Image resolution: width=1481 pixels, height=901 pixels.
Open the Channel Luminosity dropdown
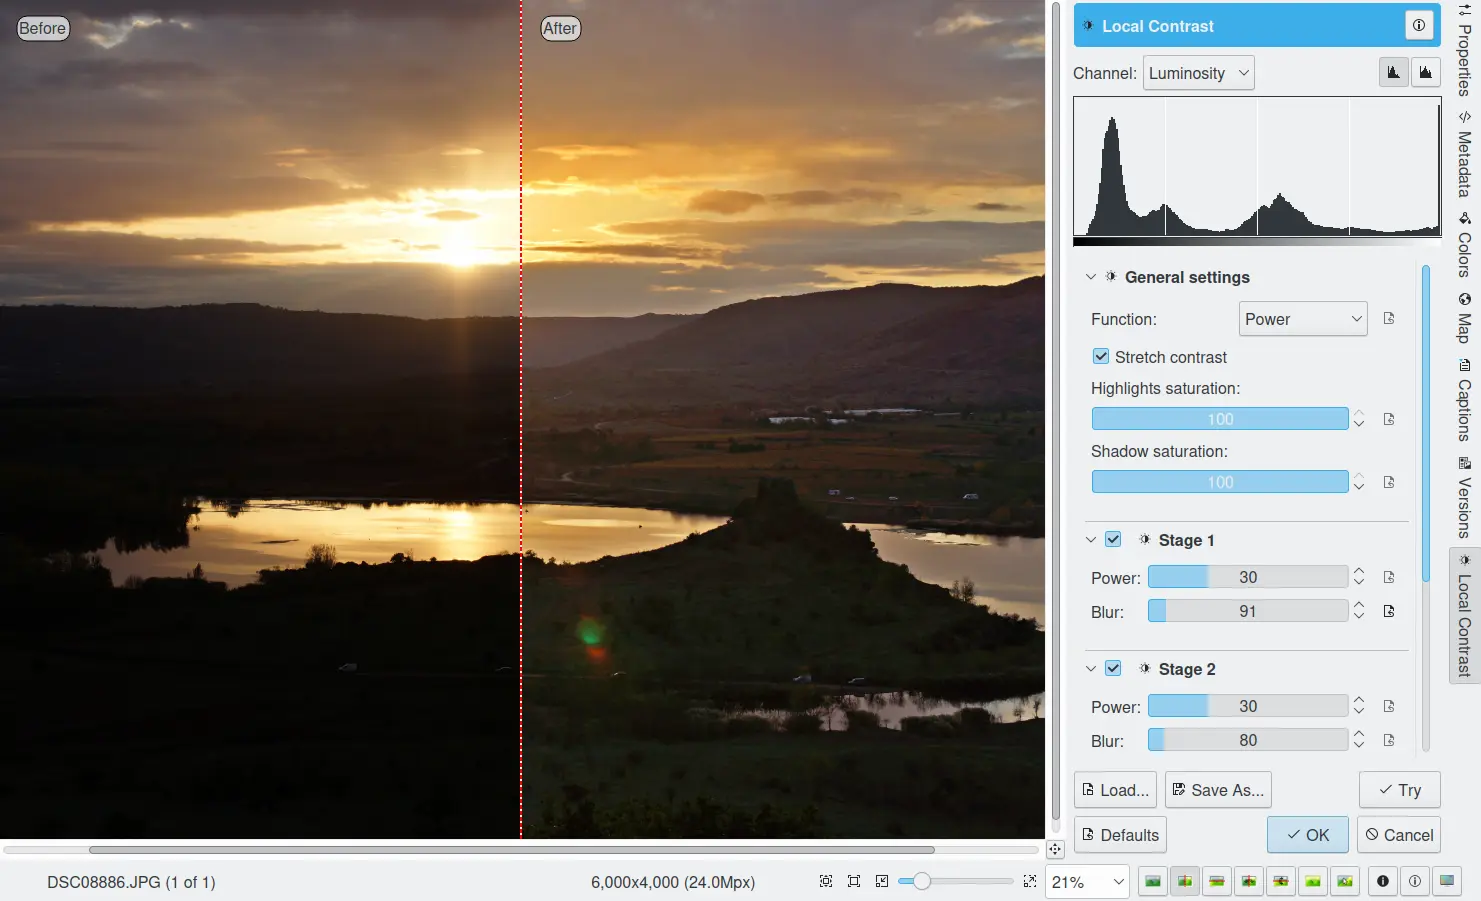coord(1198,73)
